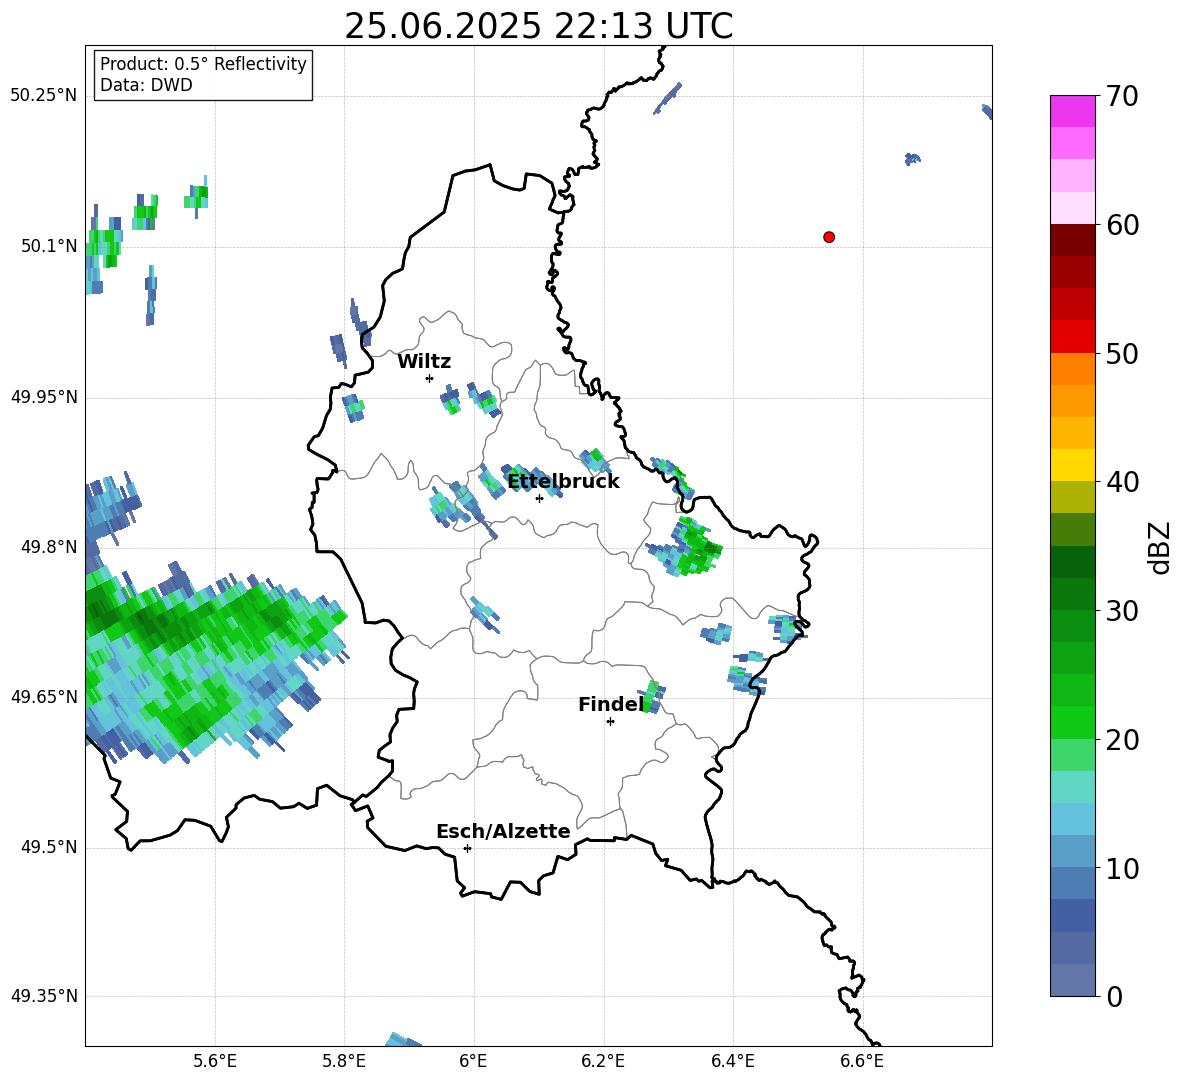Select the Findel label

(612, 704)
